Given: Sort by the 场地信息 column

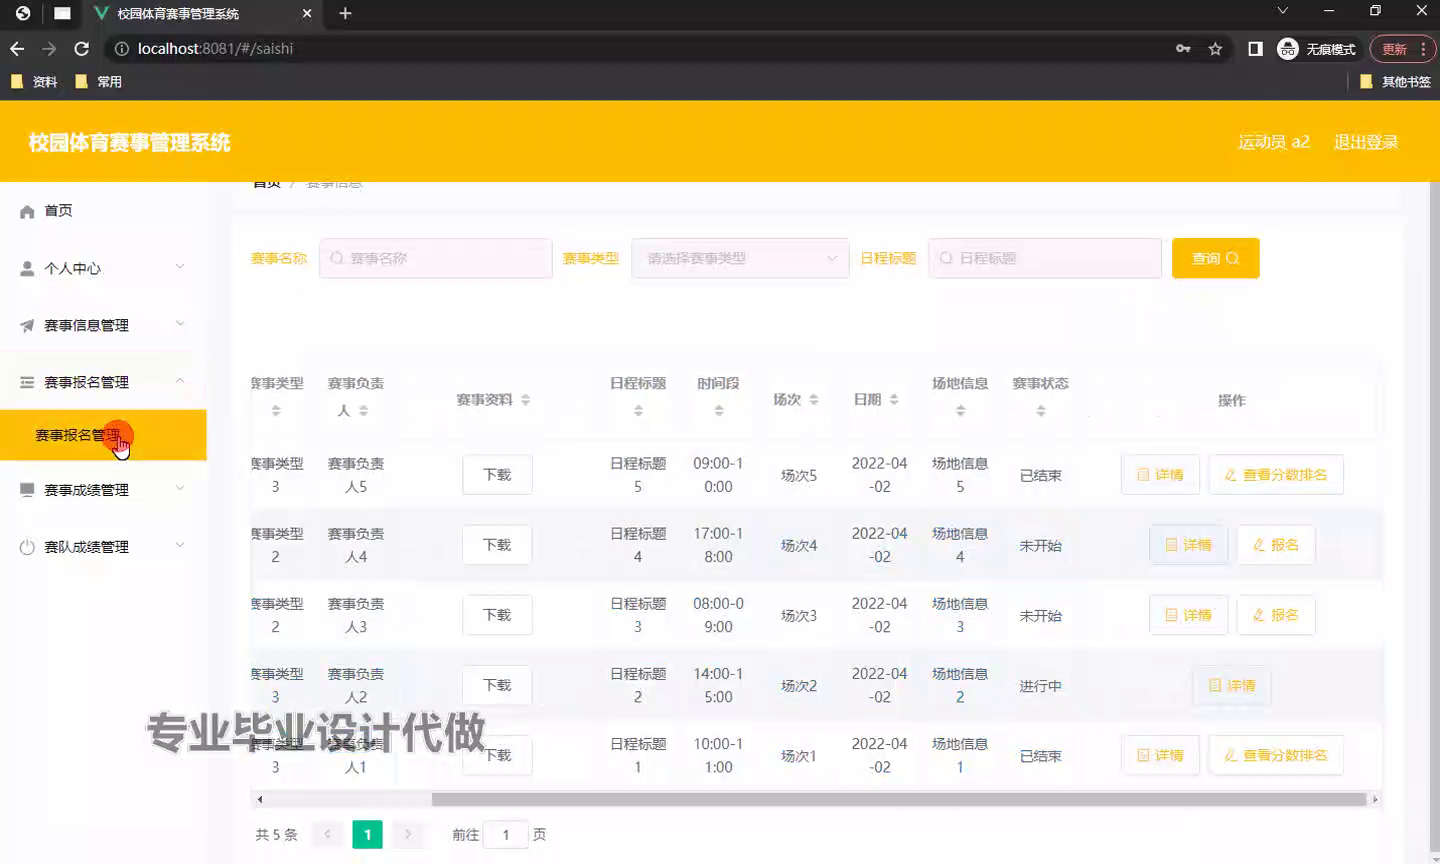Looking at the screenshot, I should click(960, 410).
